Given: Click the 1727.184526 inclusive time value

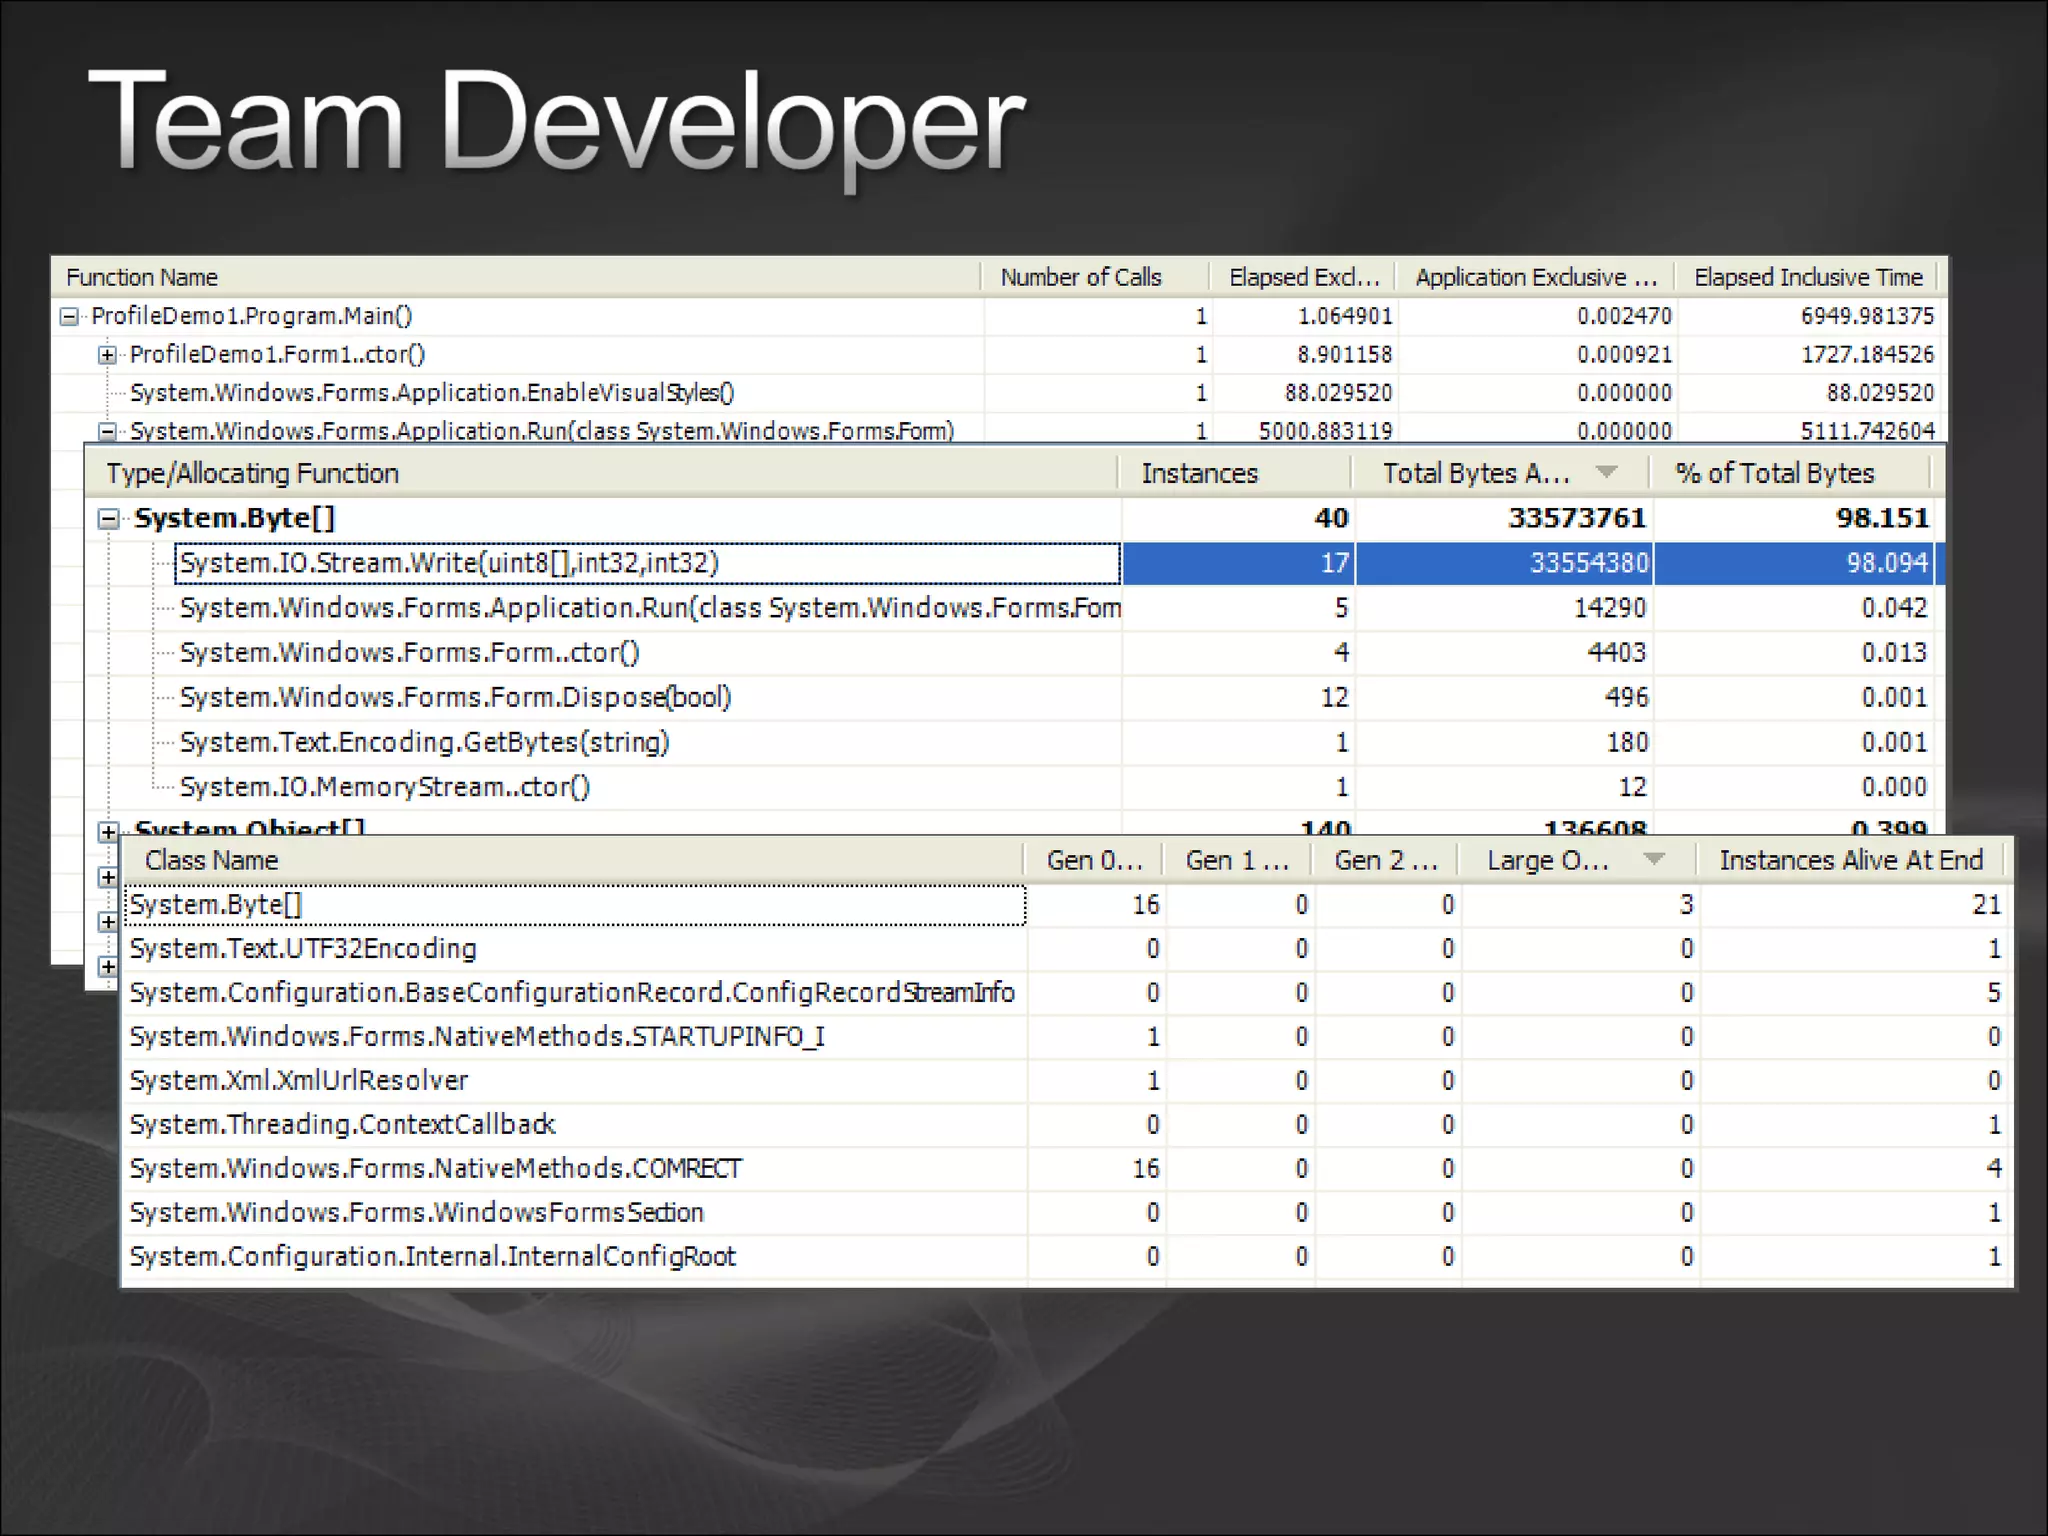Looking at the screenshot, I should [x=1867, y=355].
